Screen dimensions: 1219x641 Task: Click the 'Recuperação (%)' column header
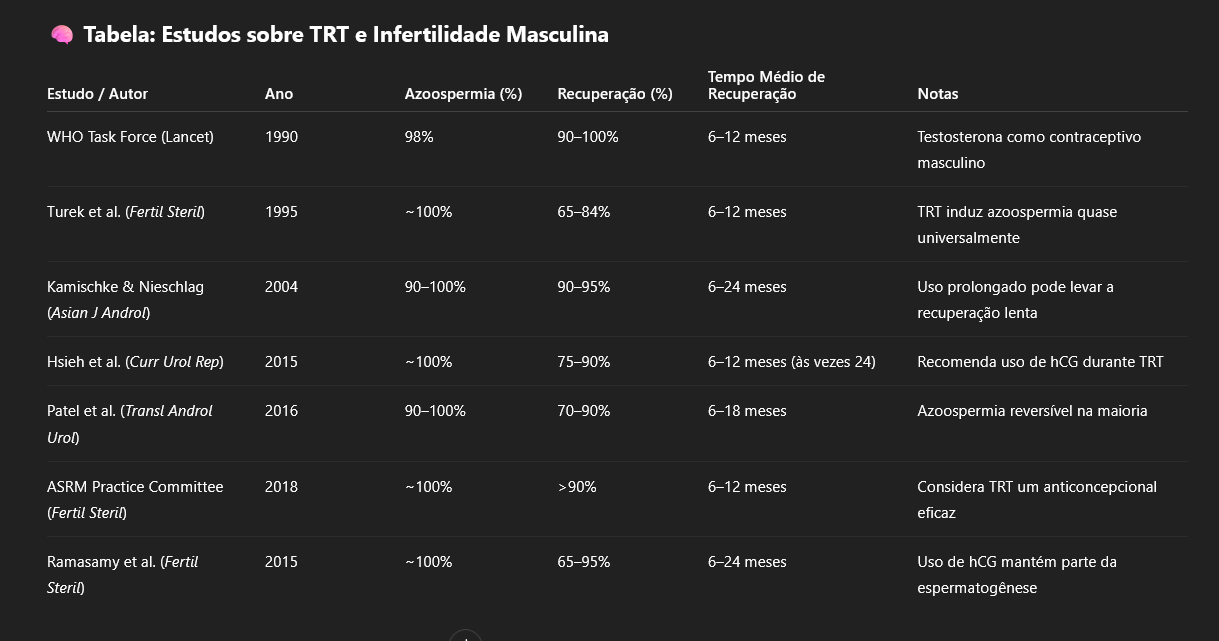coord(615,94)
